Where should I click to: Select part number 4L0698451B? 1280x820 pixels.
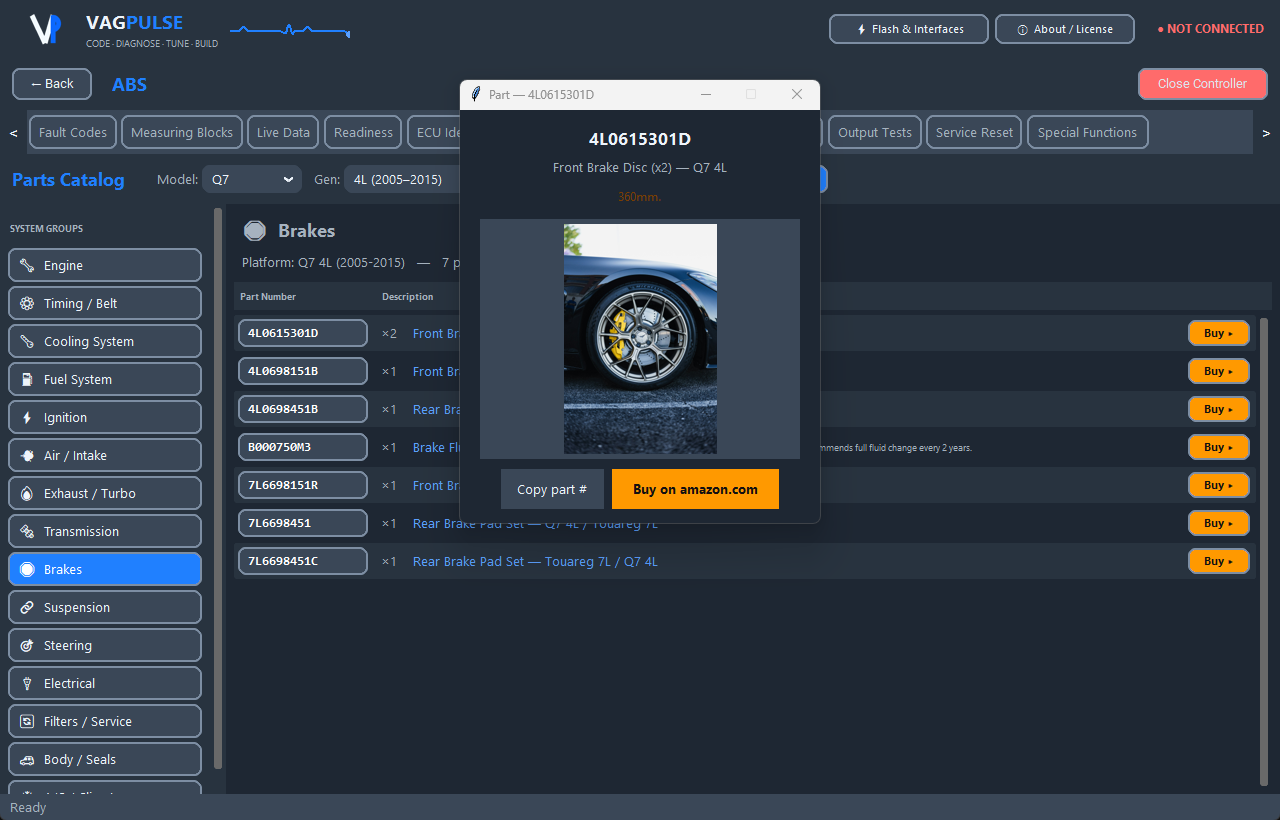[x=302, y=409]
